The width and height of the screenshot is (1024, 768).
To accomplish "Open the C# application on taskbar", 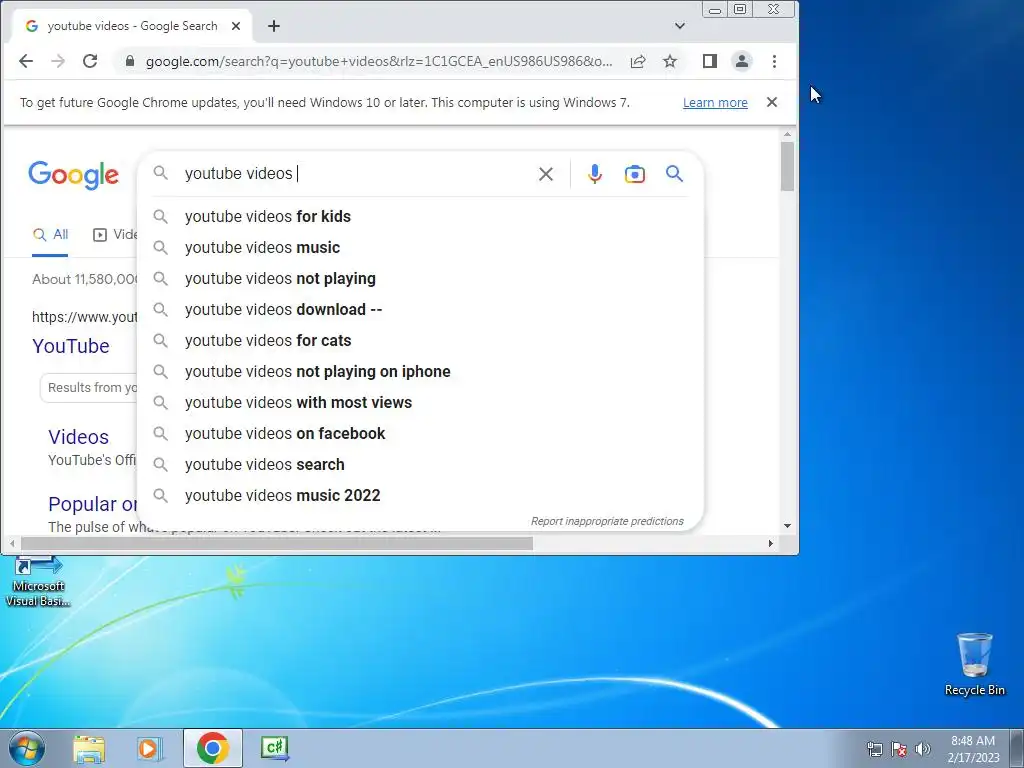I will coord(275,748).
